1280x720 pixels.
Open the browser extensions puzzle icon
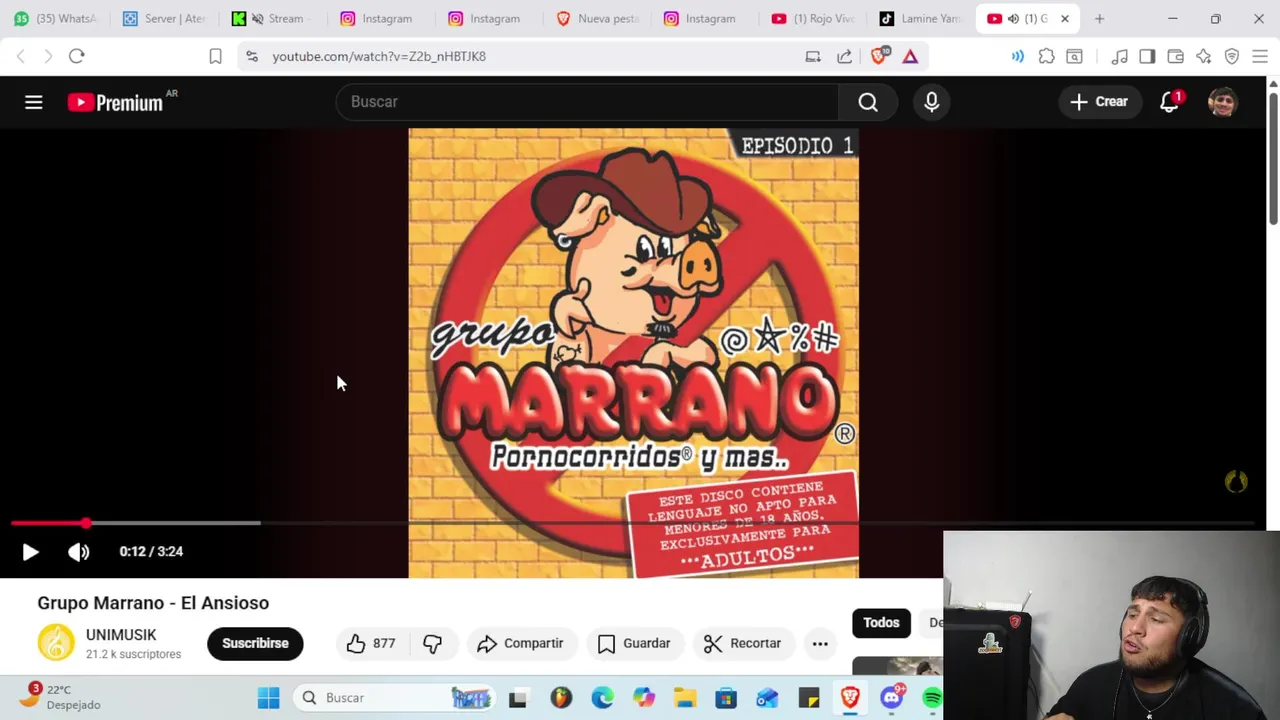(x=1046, y=56)
